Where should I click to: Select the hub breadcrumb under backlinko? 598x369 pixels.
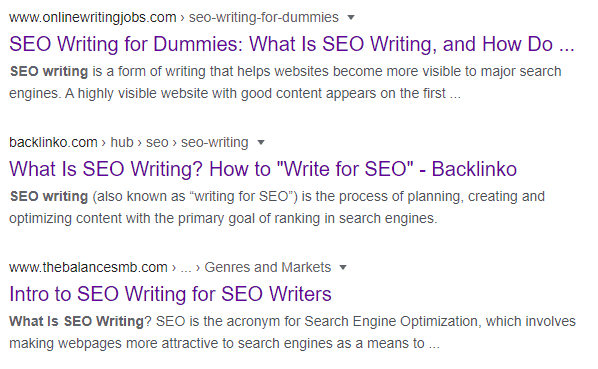point(122,143)
